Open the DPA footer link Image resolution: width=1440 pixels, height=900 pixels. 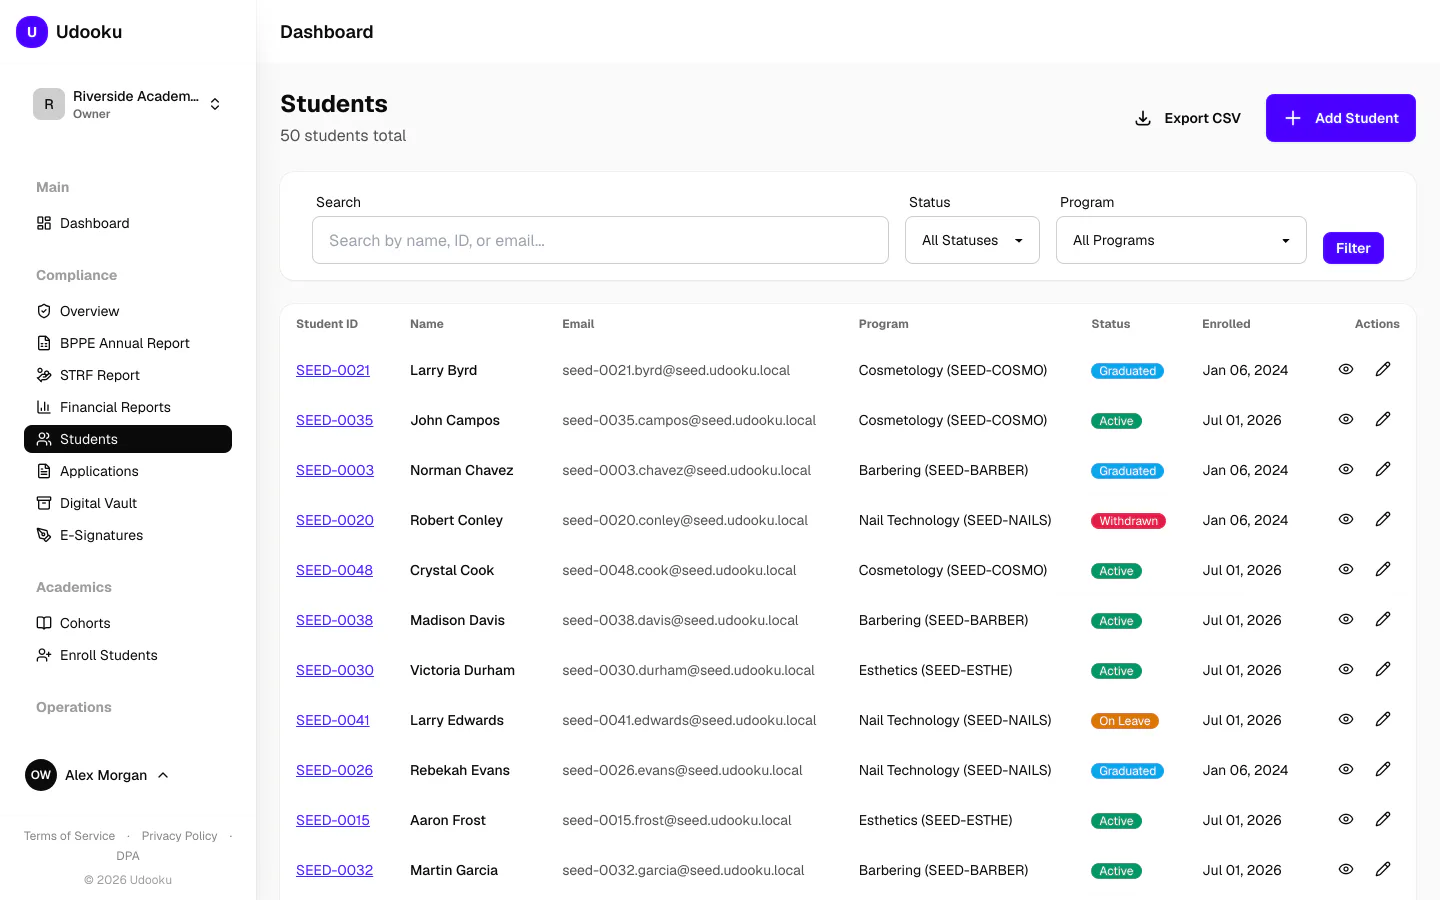(128, 856)
